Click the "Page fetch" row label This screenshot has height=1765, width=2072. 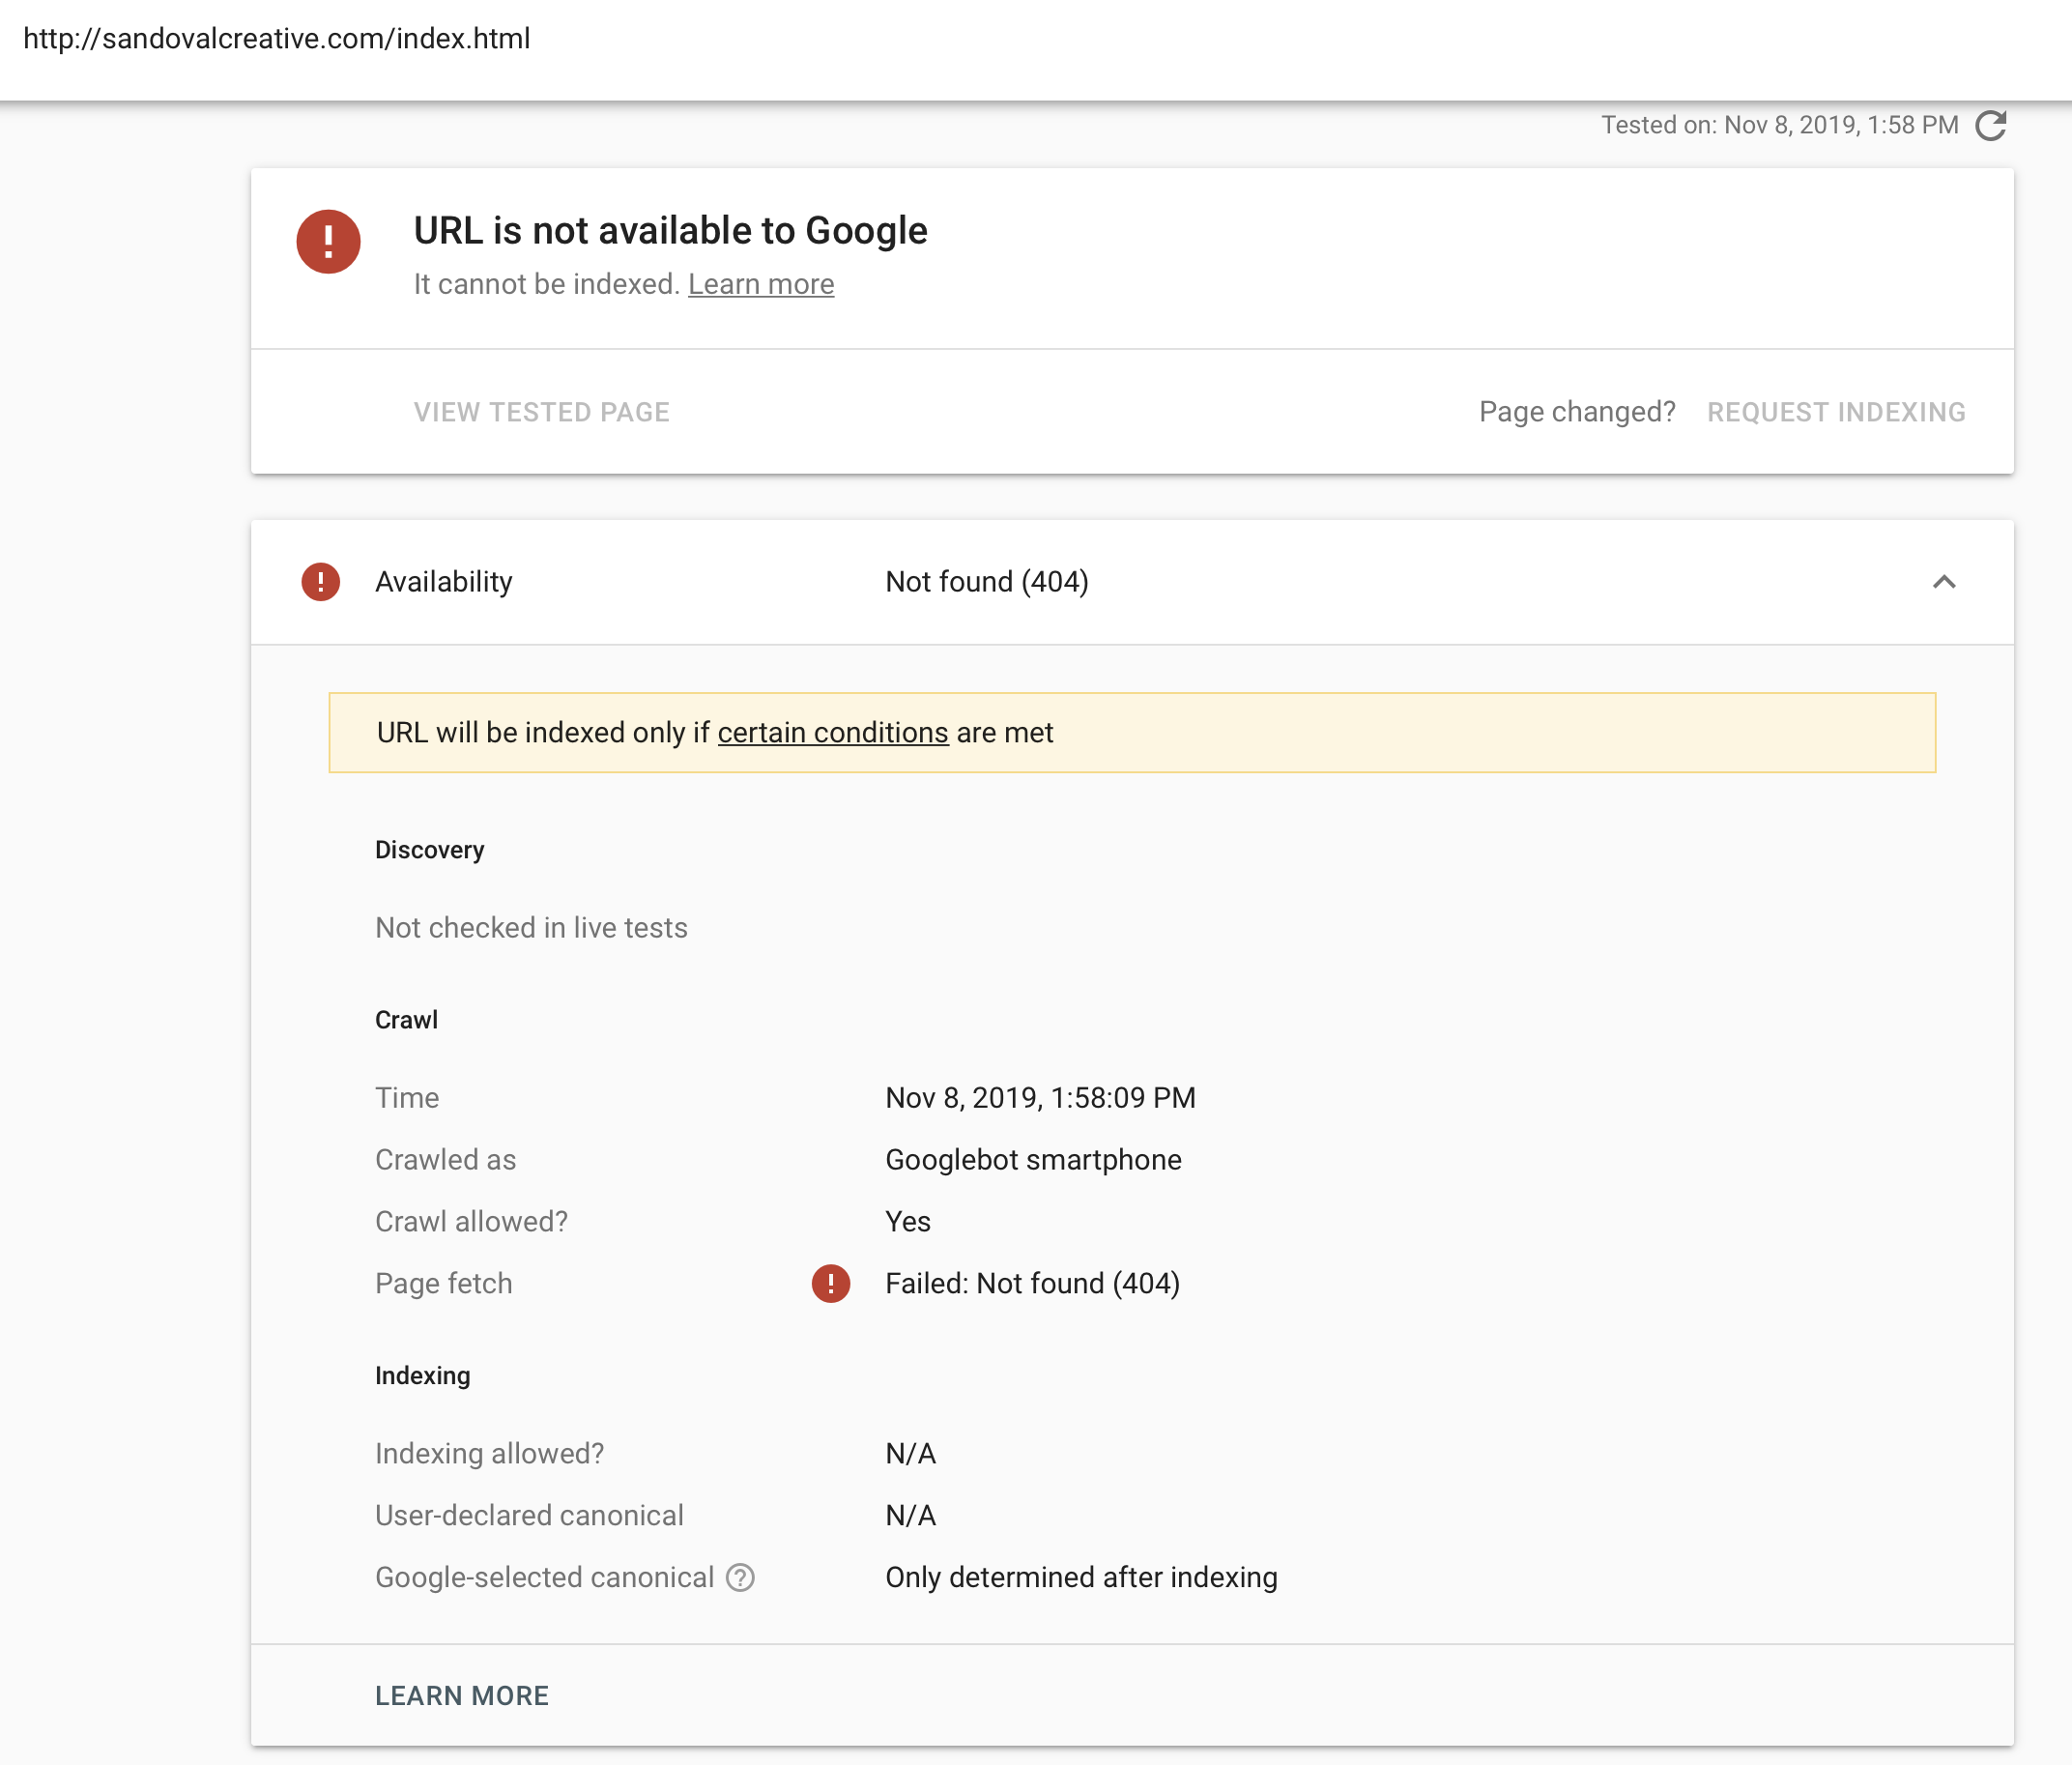pyautogui.click(x=443, y=1284)
